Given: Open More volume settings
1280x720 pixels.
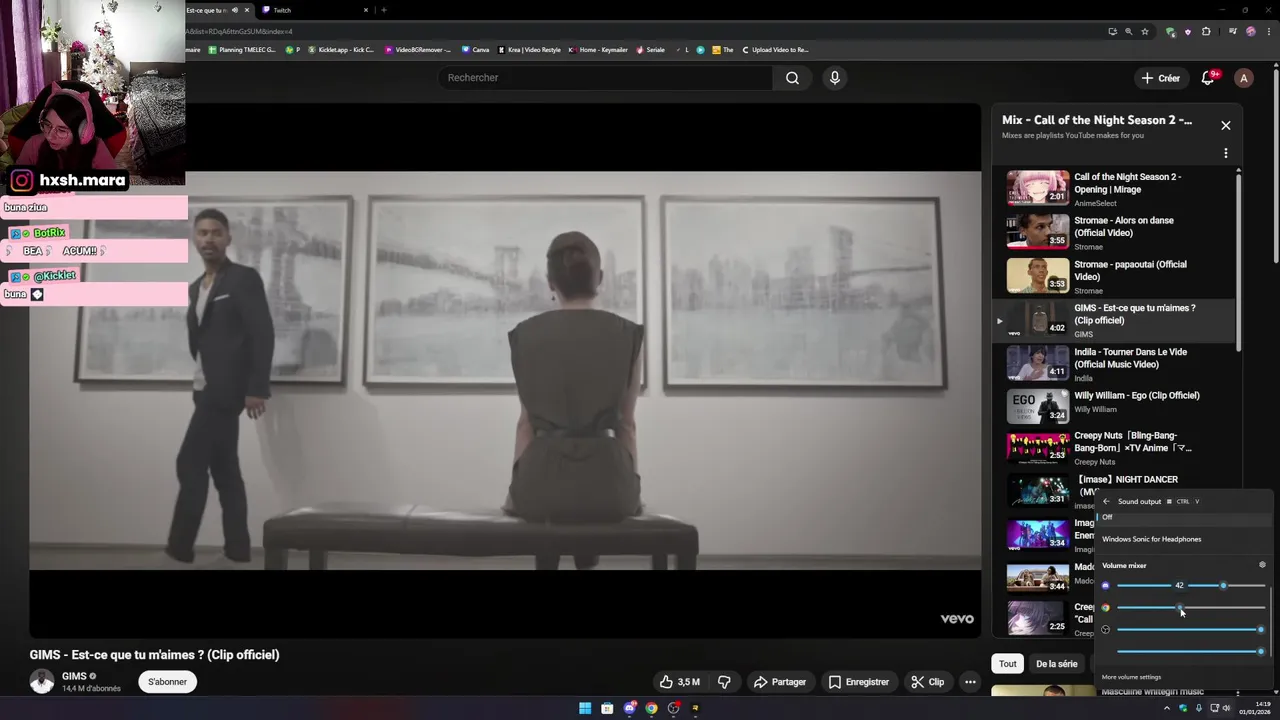Looking at the screenshot, I should point(1131,677).
